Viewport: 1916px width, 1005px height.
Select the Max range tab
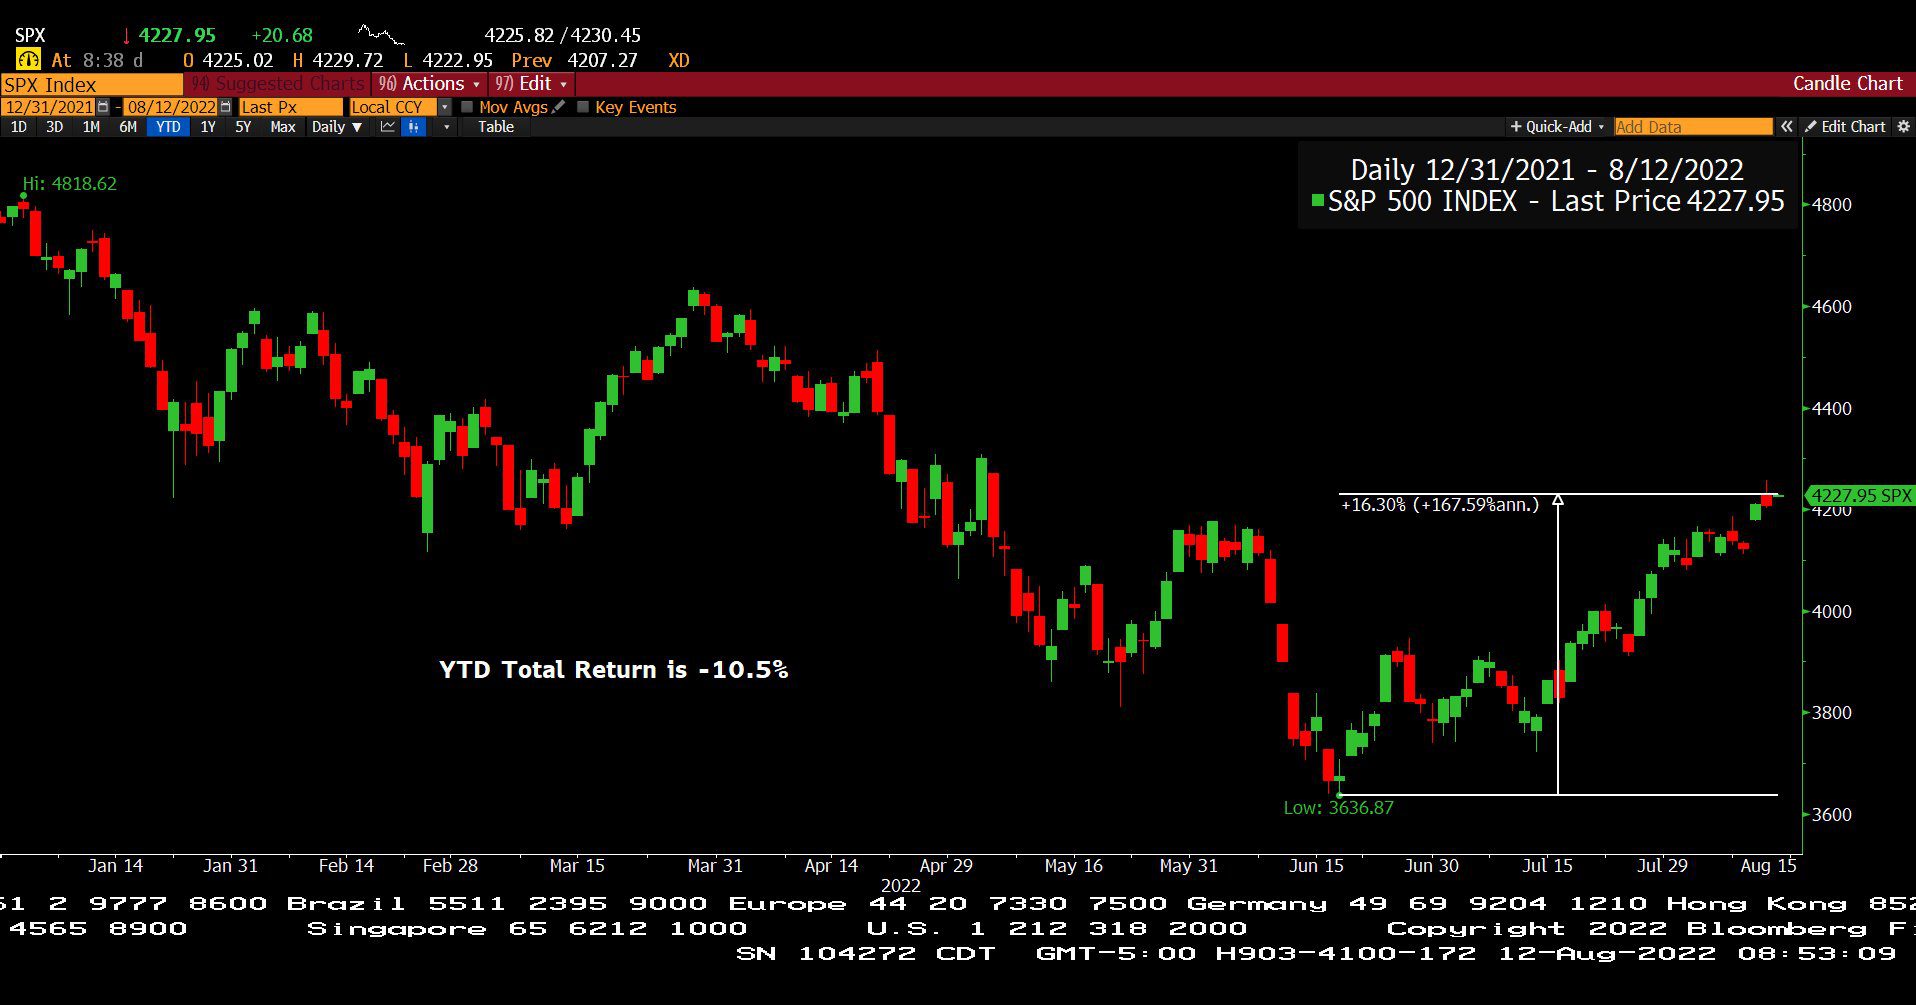(283, 127)
